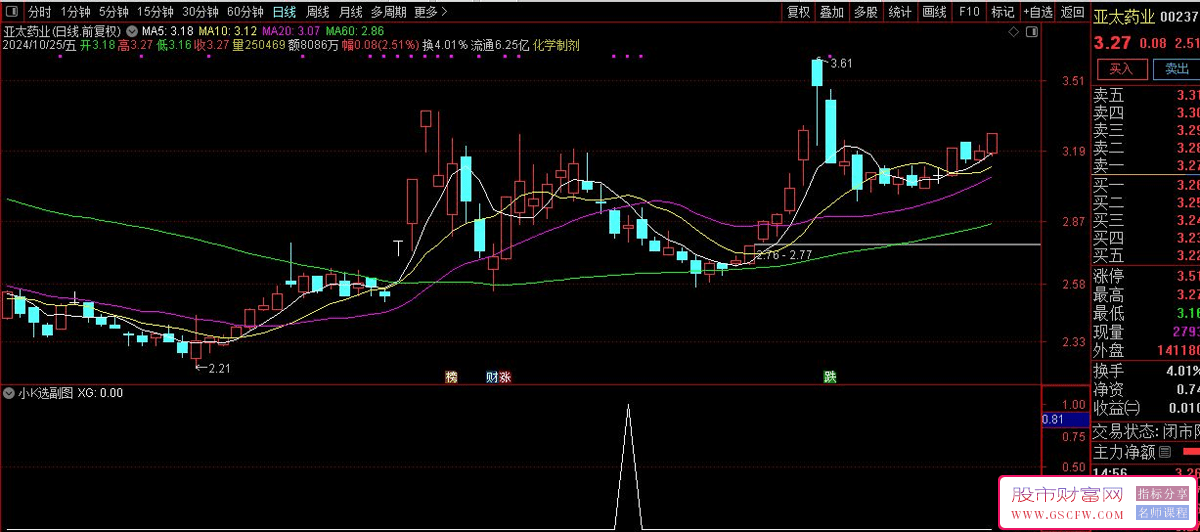The image size is (1200, 532).
Task: Click the 多股 multi-stock button
Action: point(866,12)
